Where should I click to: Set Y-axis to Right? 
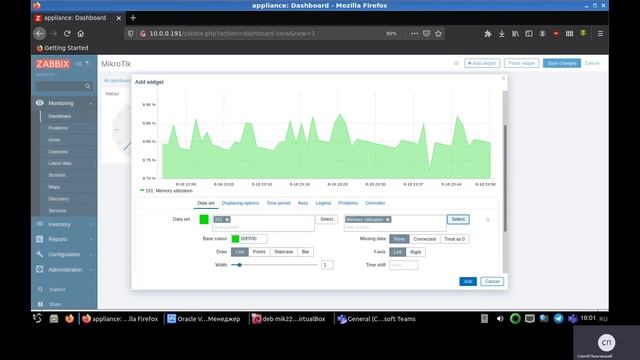tap(416, 252)
